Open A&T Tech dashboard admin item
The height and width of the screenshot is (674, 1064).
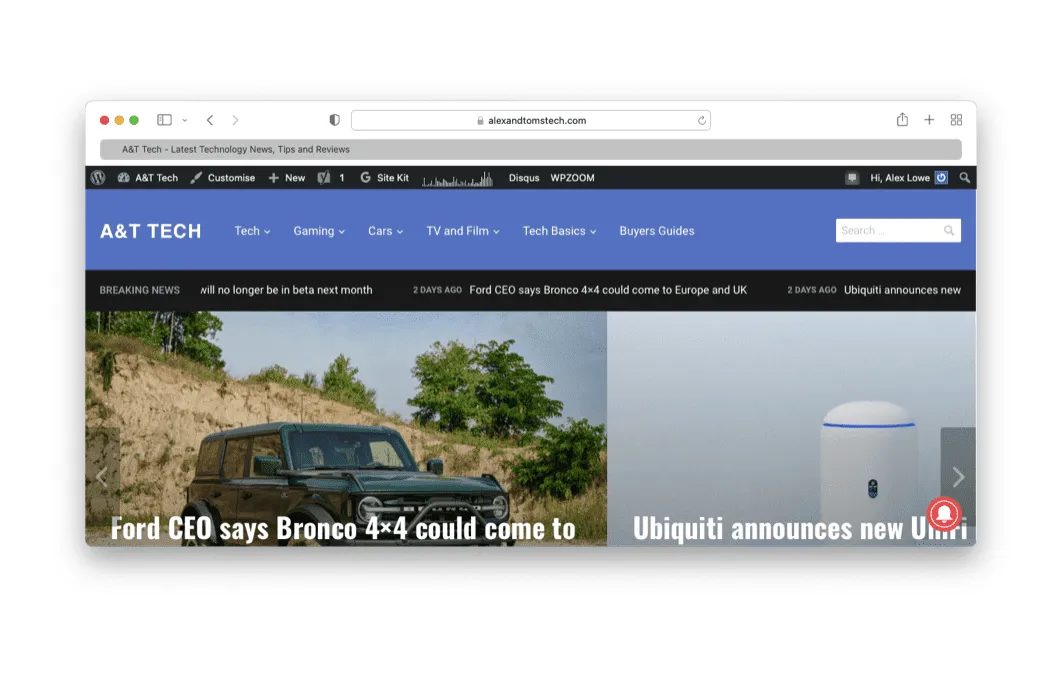click(147, 178)
